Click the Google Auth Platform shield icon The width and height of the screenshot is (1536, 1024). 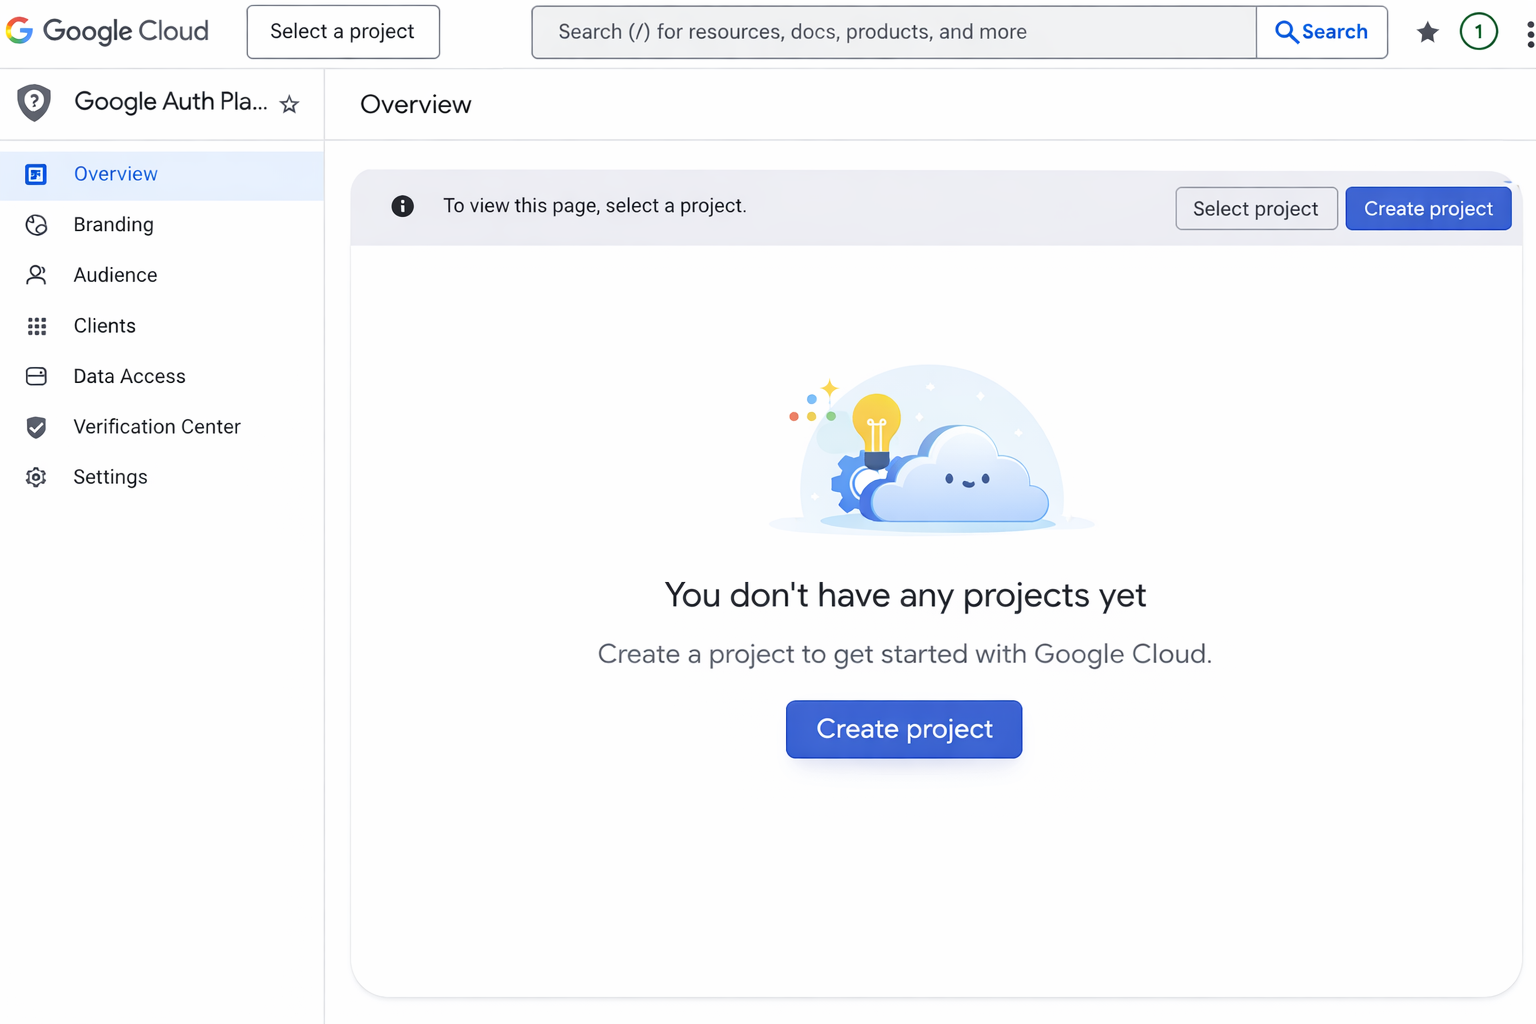click(34, 103)
